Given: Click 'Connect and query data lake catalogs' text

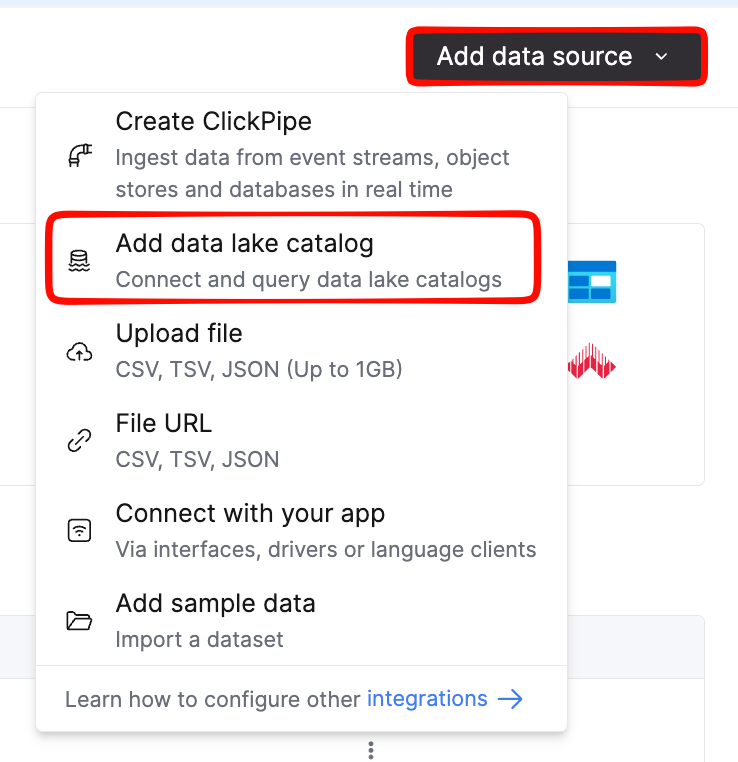Looking at the screenshot, I should [309, 279].
